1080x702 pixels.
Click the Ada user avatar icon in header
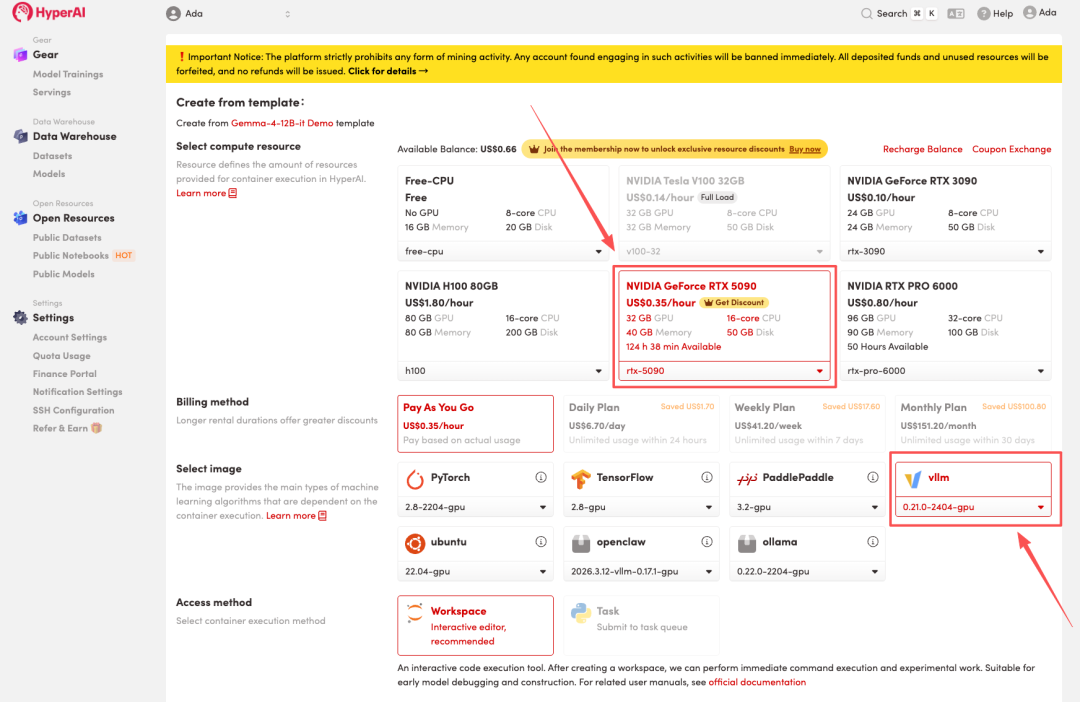coord(174,14)
